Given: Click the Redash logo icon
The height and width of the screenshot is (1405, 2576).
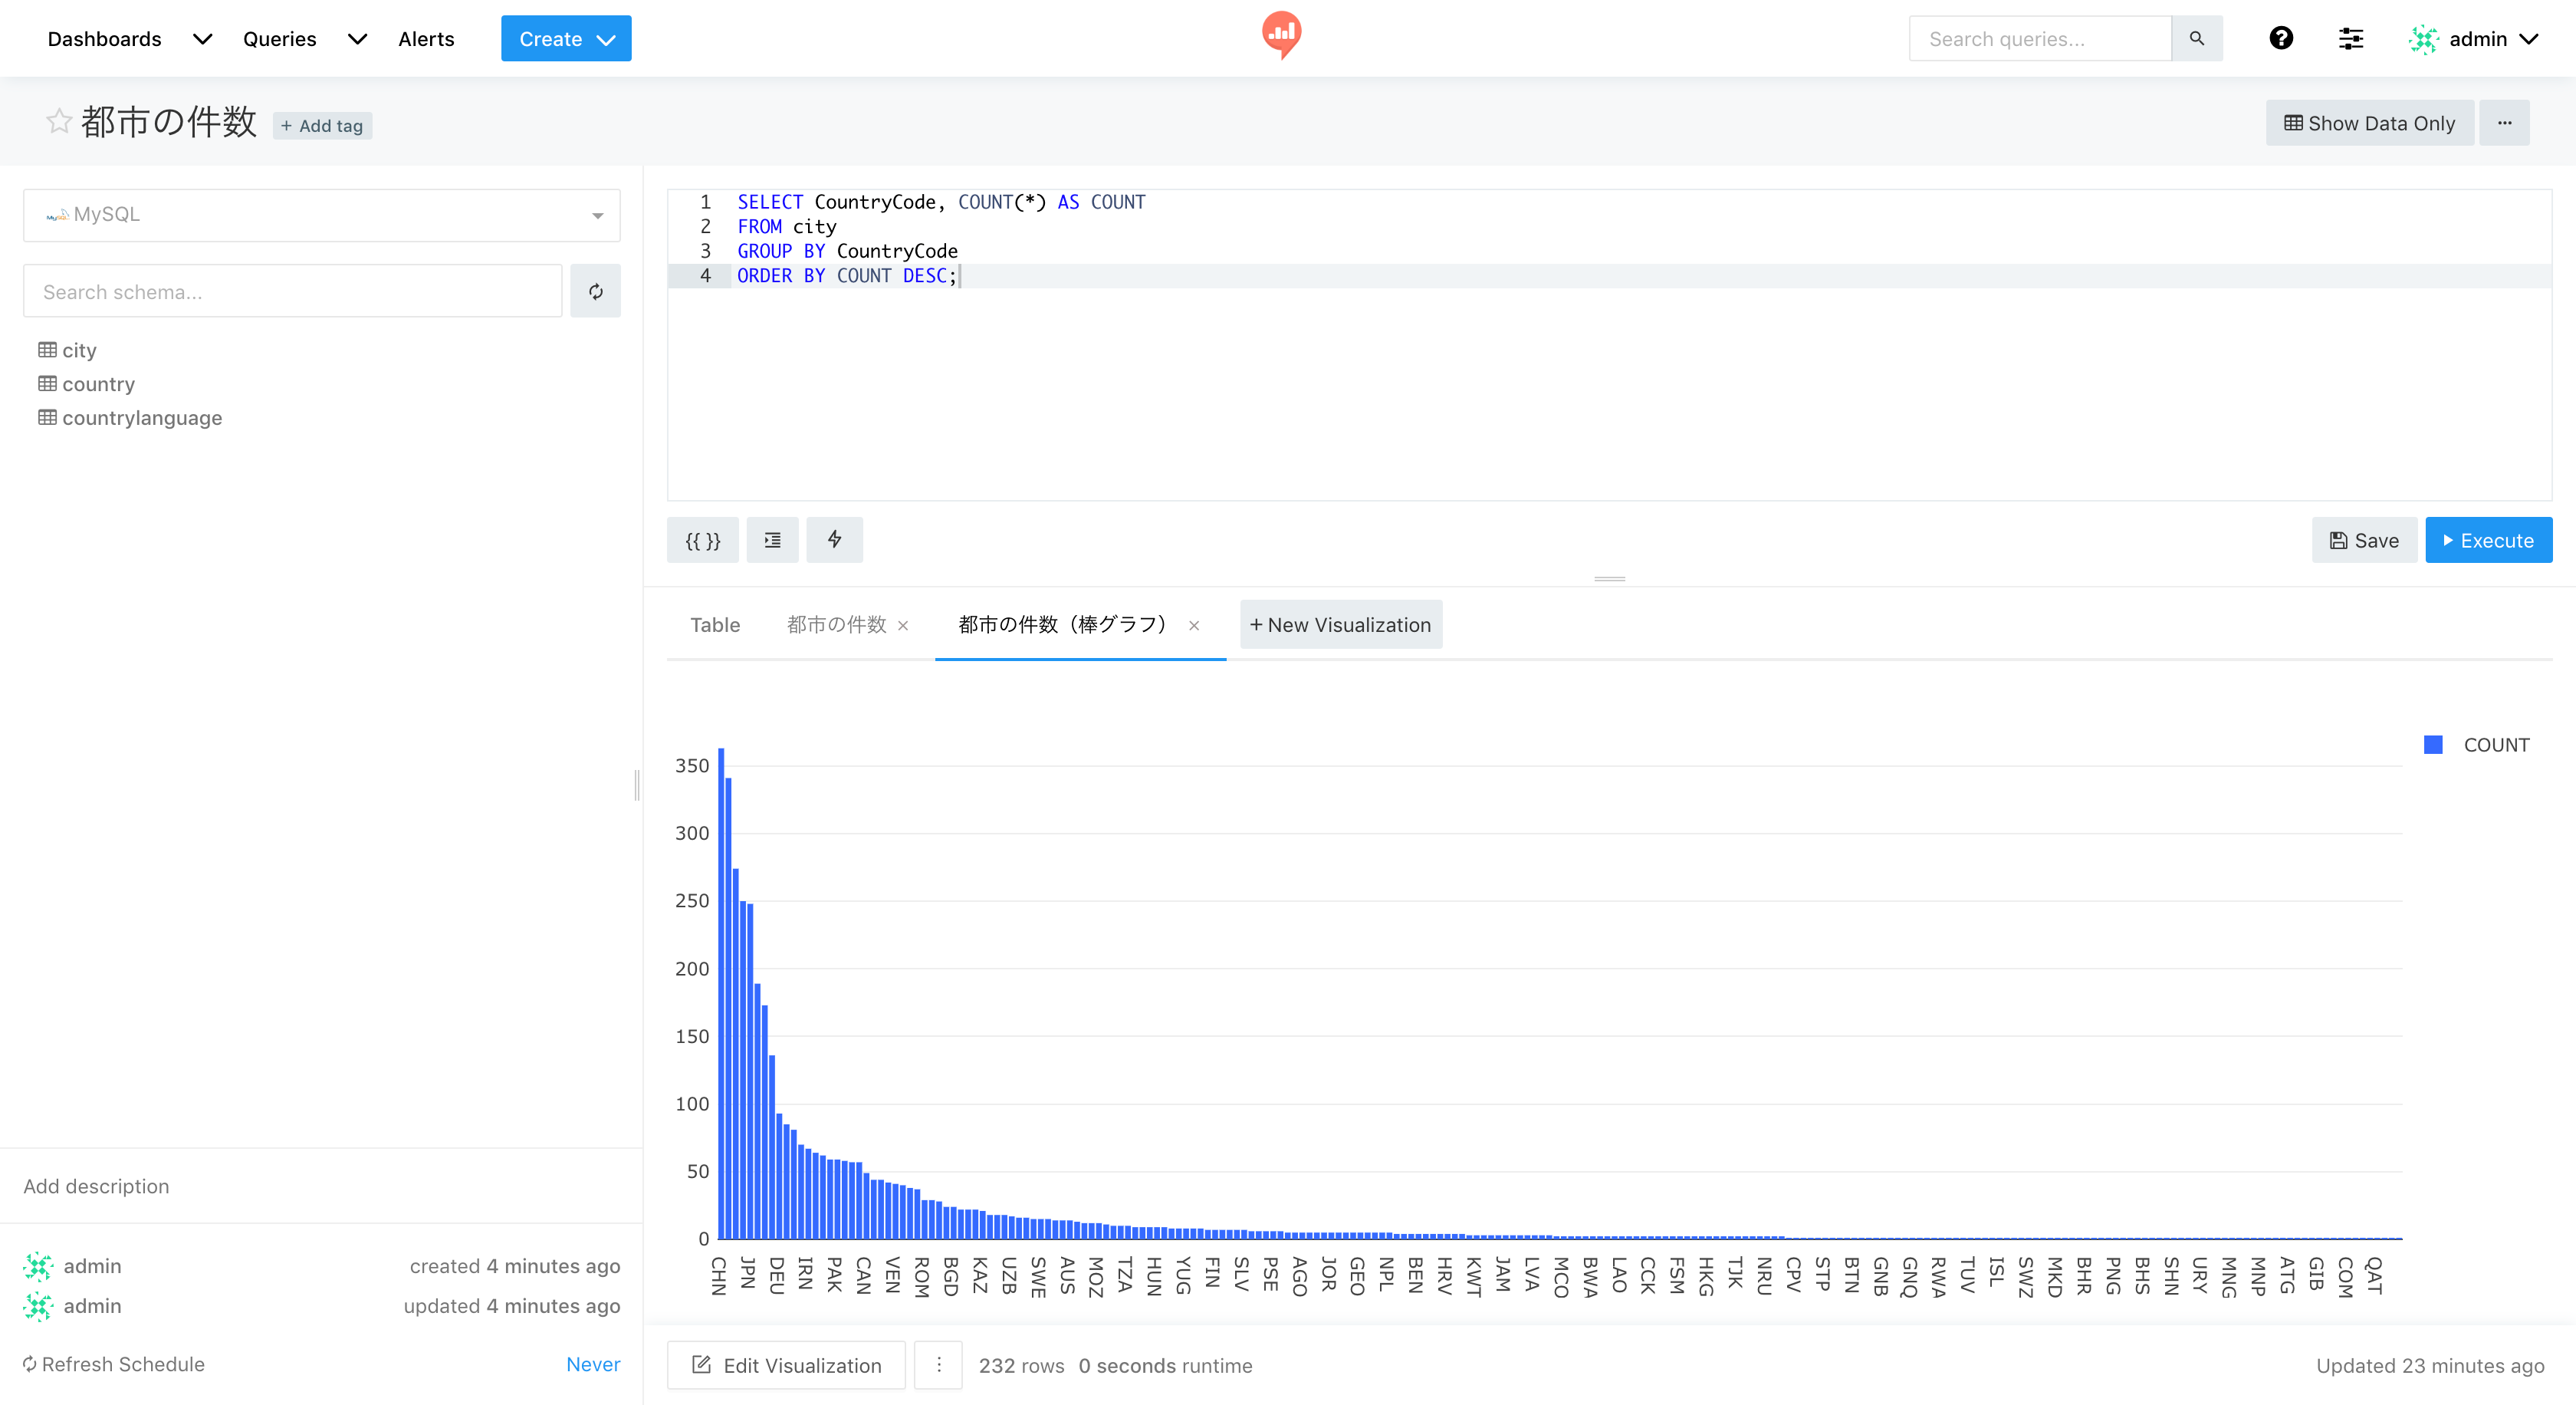Looking at the screenshot, I should (1281, 35).
